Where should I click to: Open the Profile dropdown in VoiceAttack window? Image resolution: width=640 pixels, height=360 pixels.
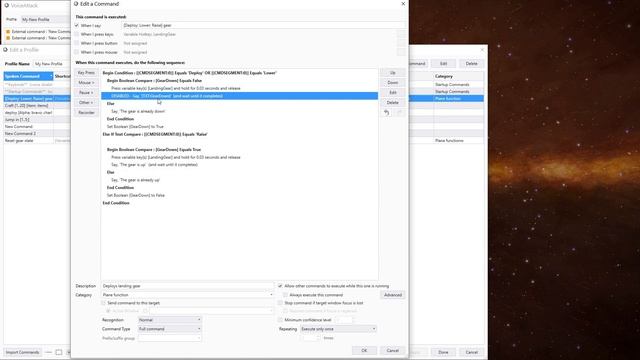pyautogui.click(x=45, y=20)
